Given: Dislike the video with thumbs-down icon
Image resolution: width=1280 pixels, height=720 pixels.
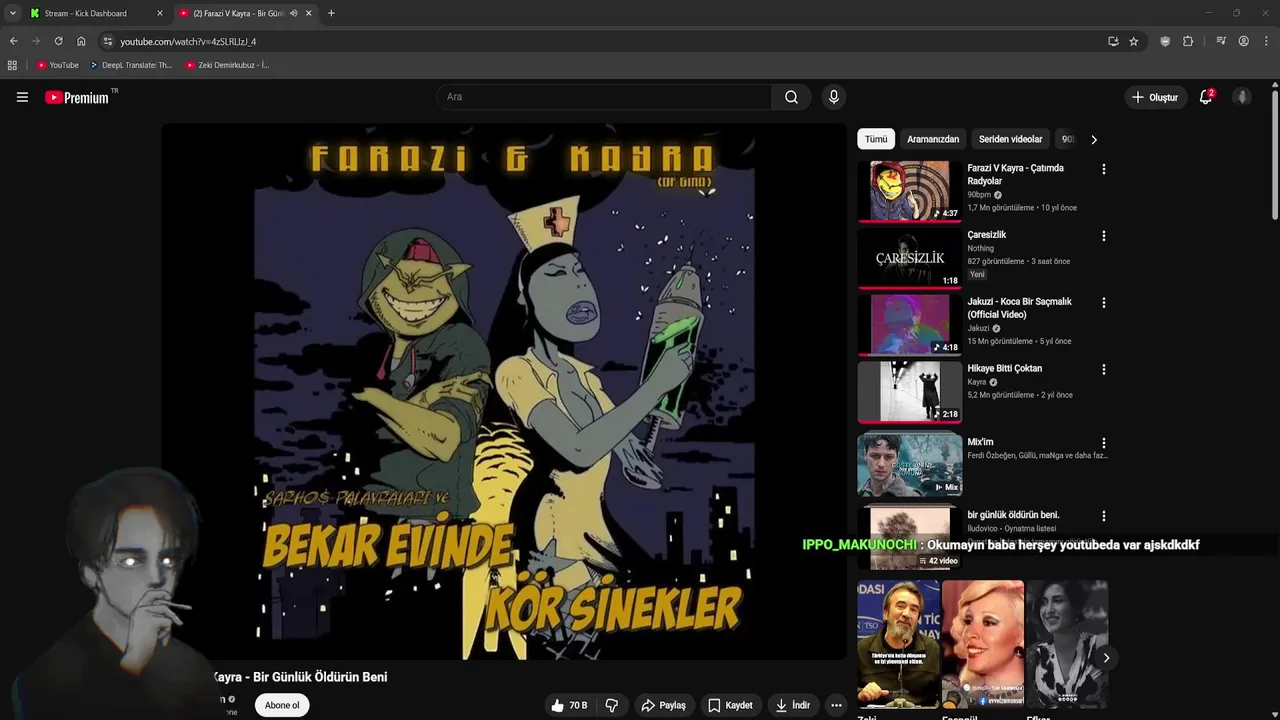Looking at the screenshot, I should click(x=612, y=705).
